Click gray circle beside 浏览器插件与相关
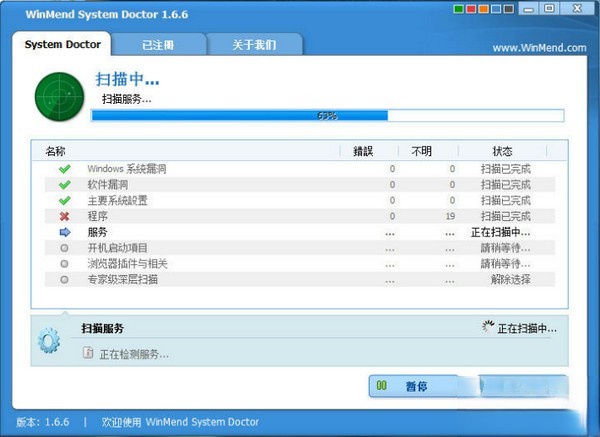The height and width of the screenshot is (437, 600). [64, 264]
